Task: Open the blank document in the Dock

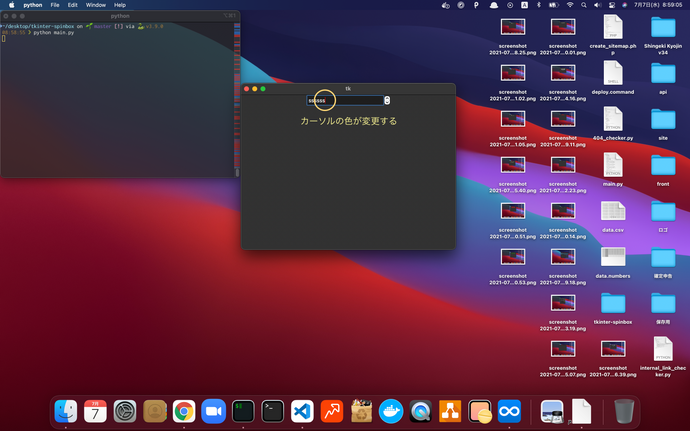Action: click(581, 411)
